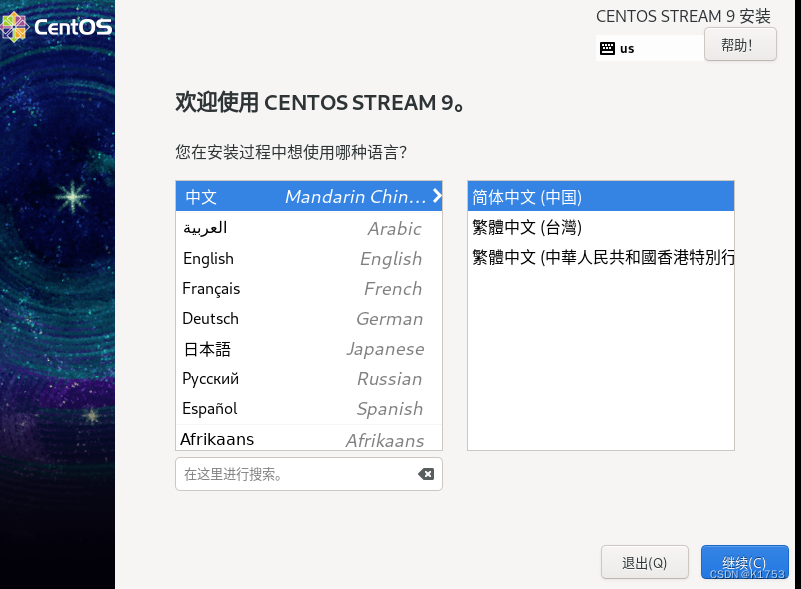
Task: Select the English language row
Action: [x=309, y=258]
